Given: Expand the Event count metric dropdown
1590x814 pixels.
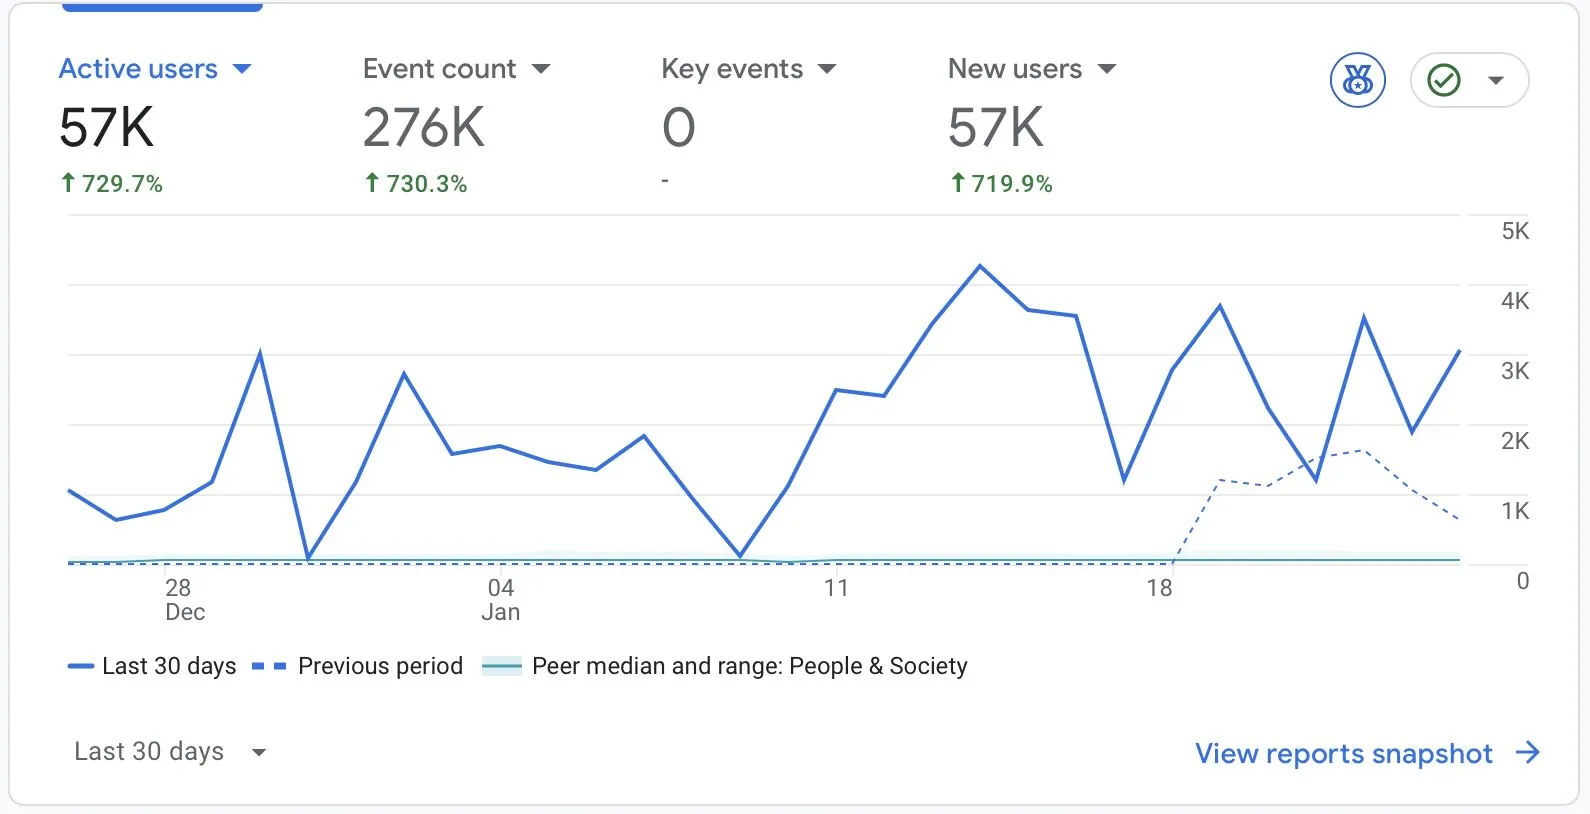Looking at the screenshot, I should click(x=541, y=69).
